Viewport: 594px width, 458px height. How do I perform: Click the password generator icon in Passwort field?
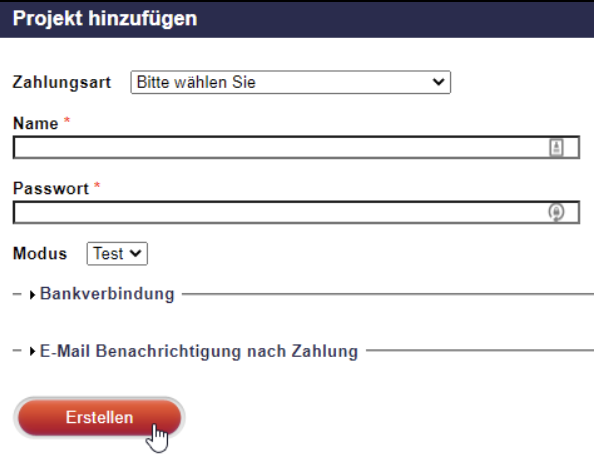[556, 212]
